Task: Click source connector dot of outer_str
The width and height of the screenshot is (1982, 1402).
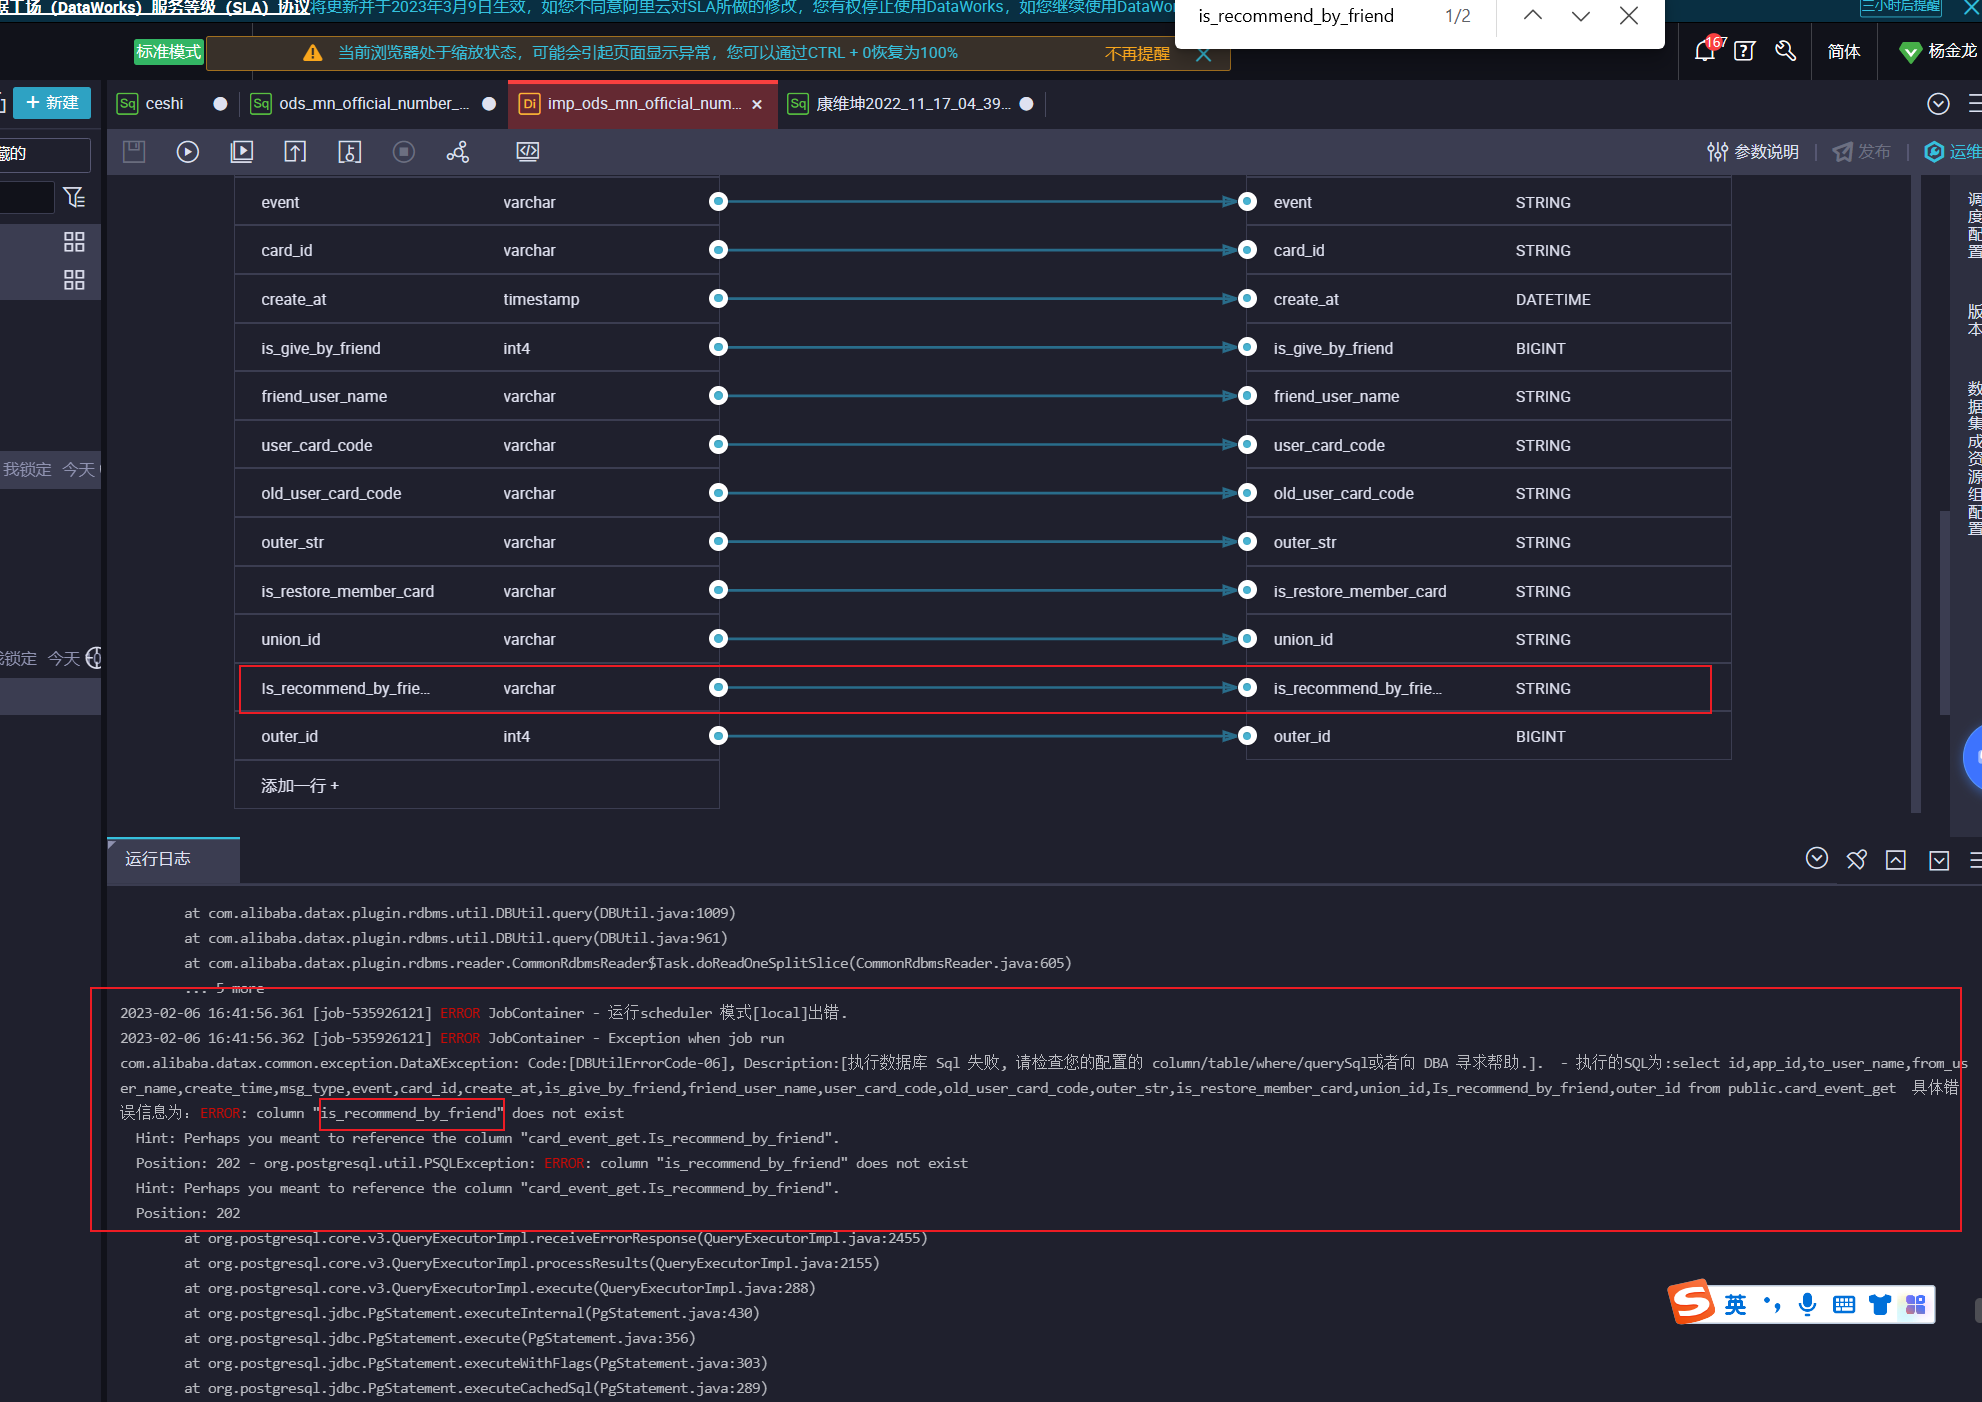Action: tap(718, 542)
